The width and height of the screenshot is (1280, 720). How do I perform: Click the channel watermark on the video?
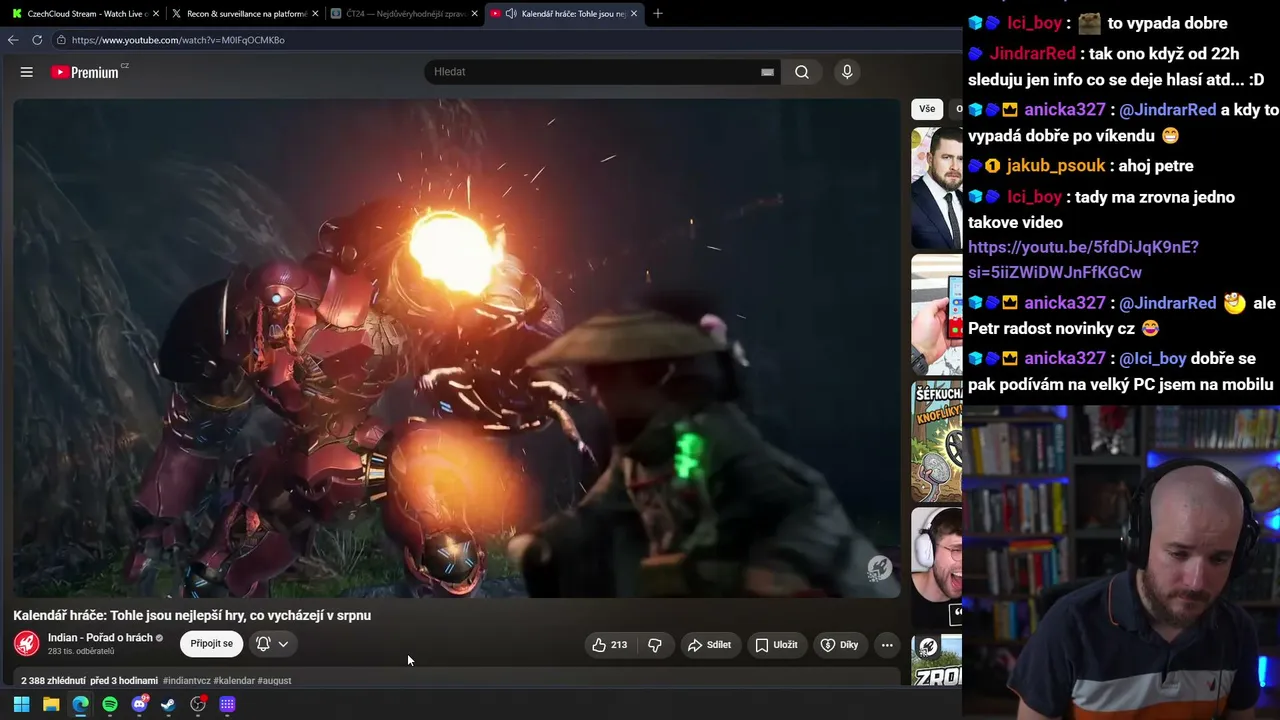879,569
